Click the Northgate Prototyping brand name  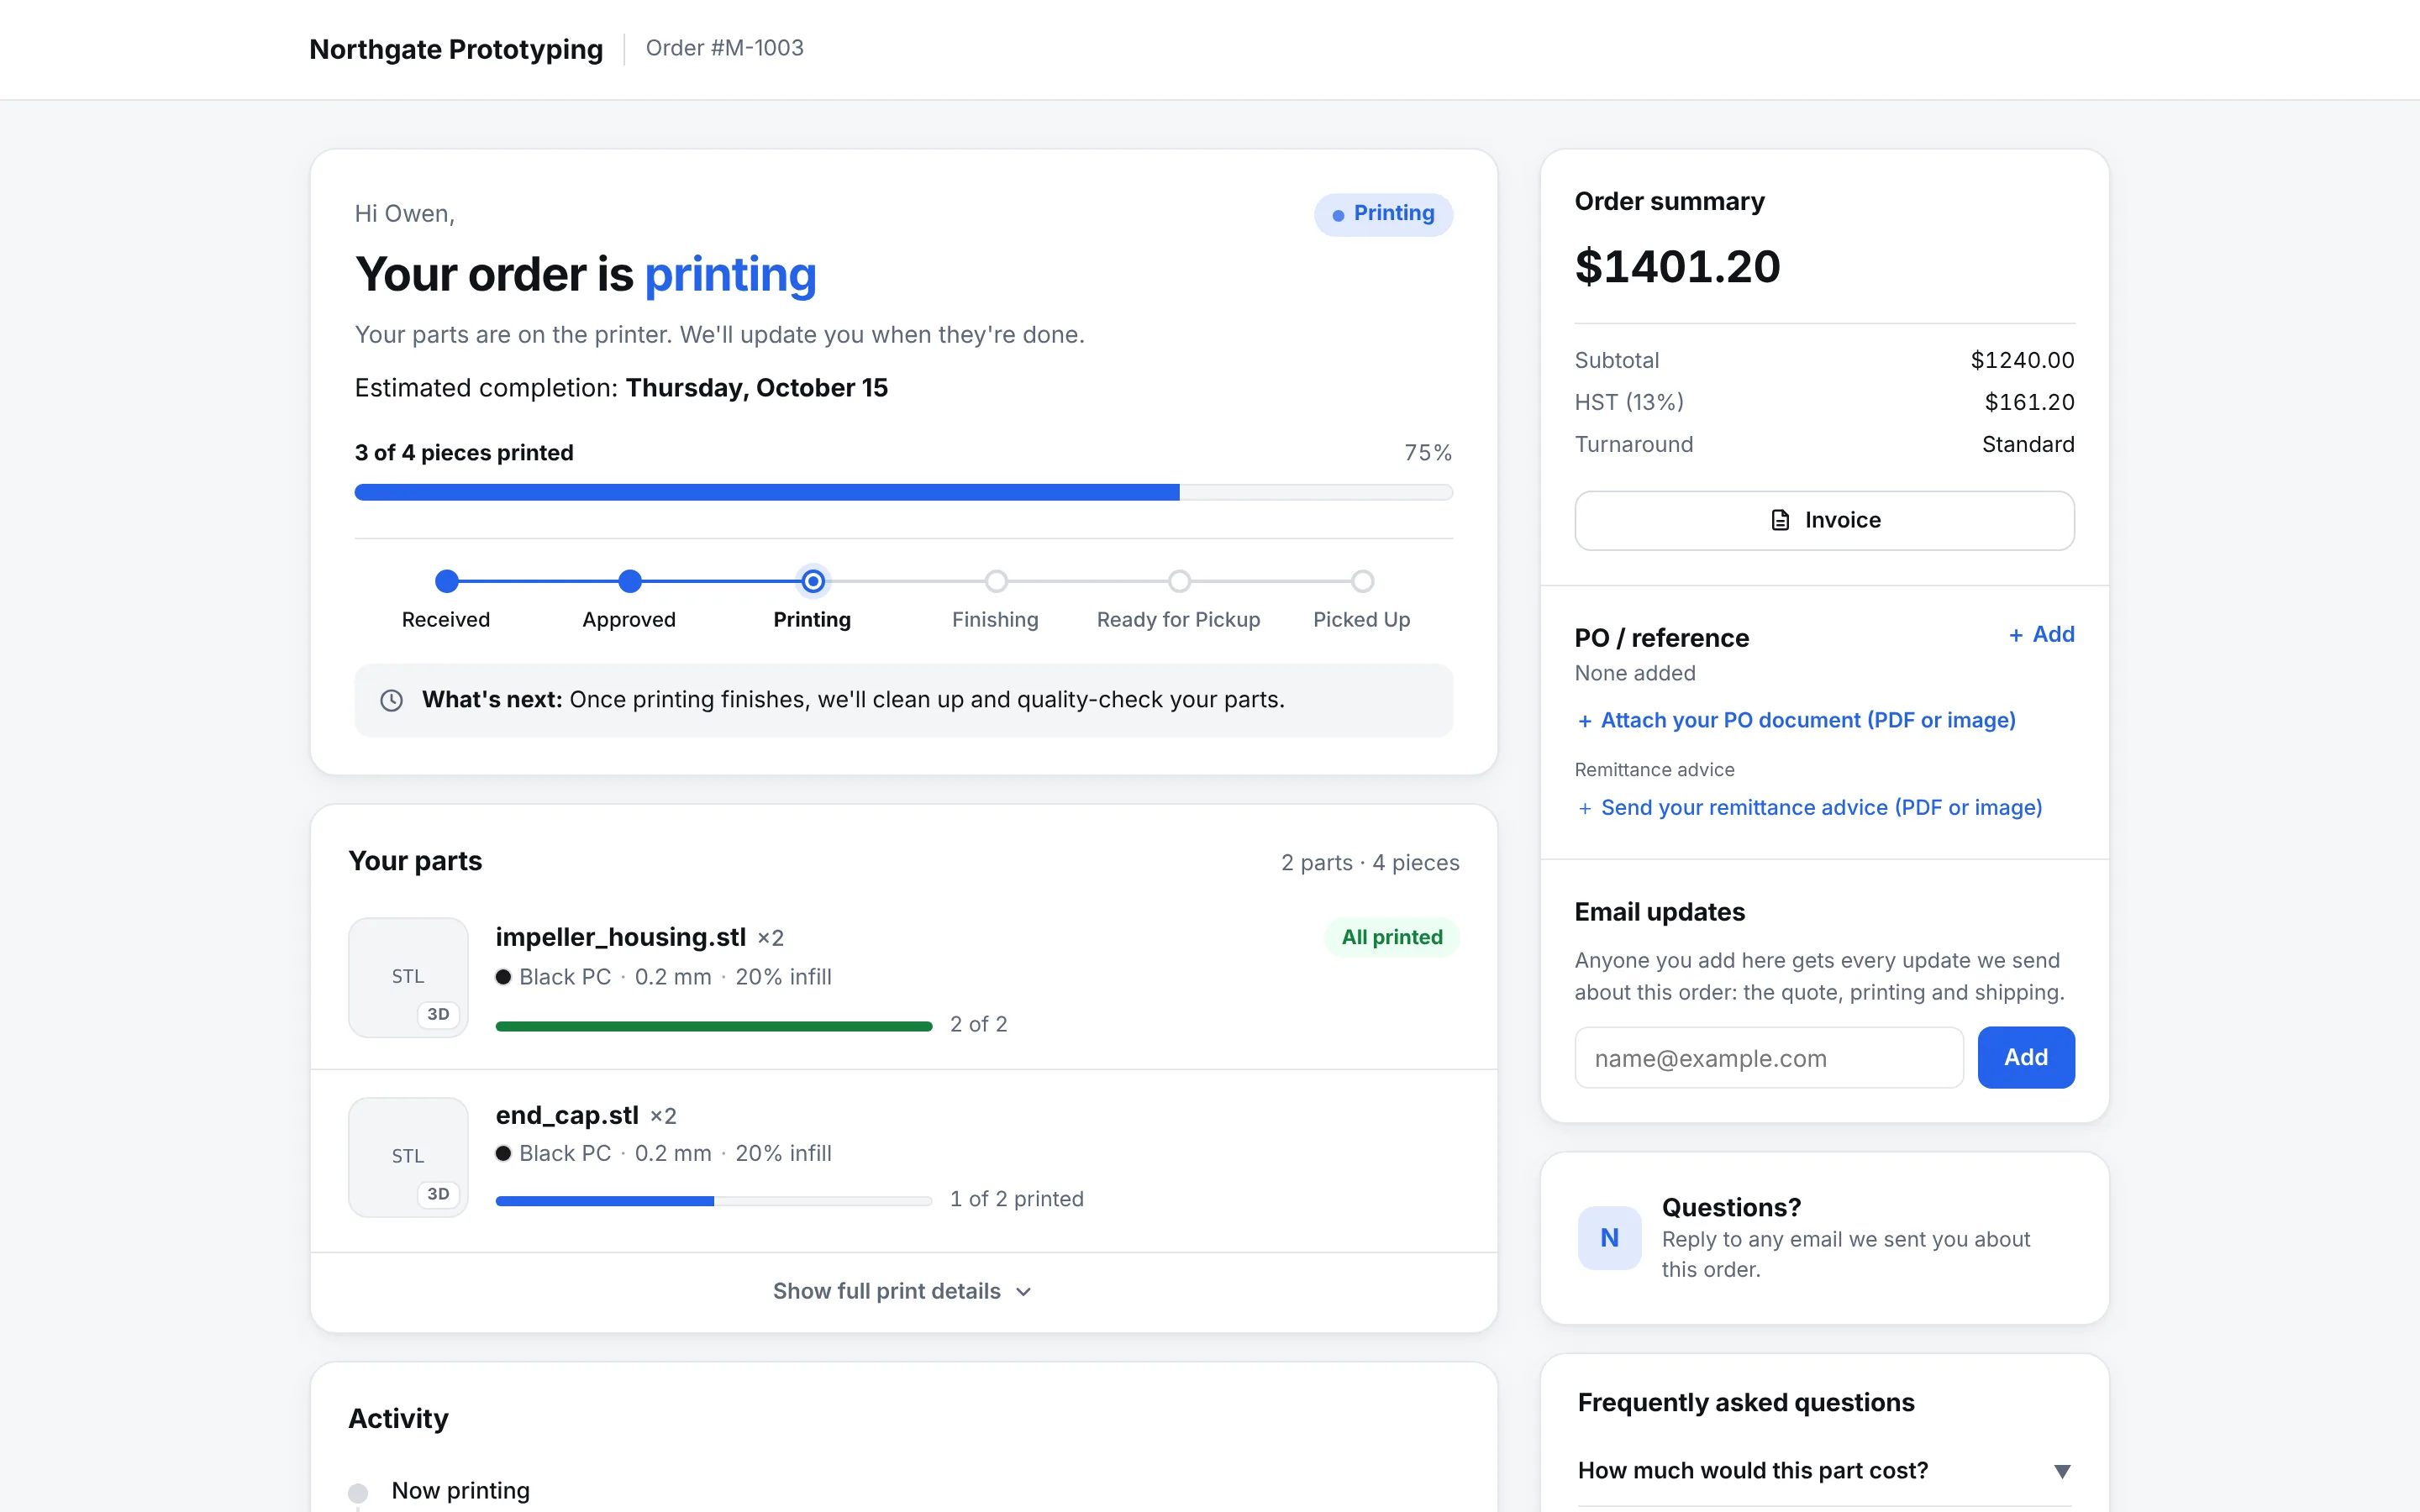pos(456,49)
